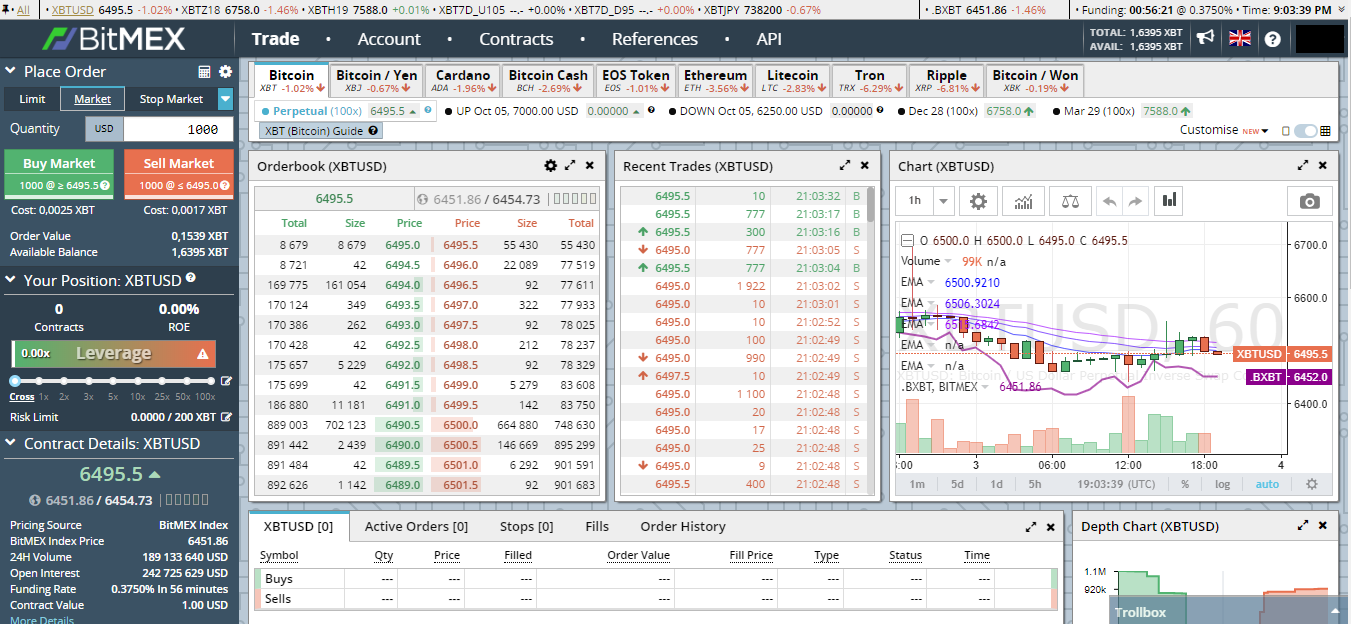This screenshot has height=624, width=1372.
Task: Maximize the Orderbook panel
Action: (570, 166)
